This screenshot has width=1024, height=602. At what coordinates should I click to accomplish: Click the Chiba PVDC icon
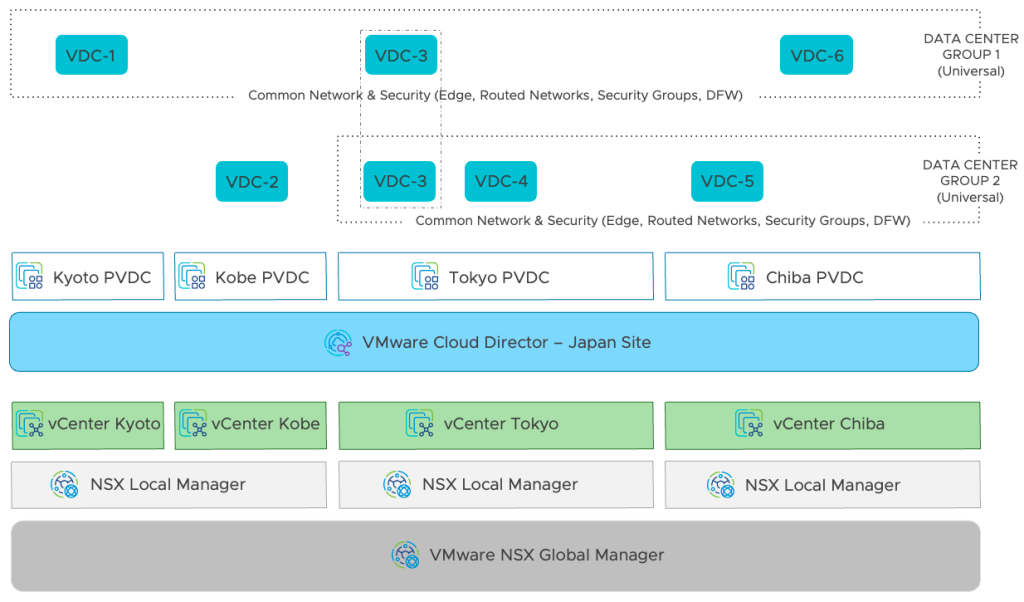[741, 276]
